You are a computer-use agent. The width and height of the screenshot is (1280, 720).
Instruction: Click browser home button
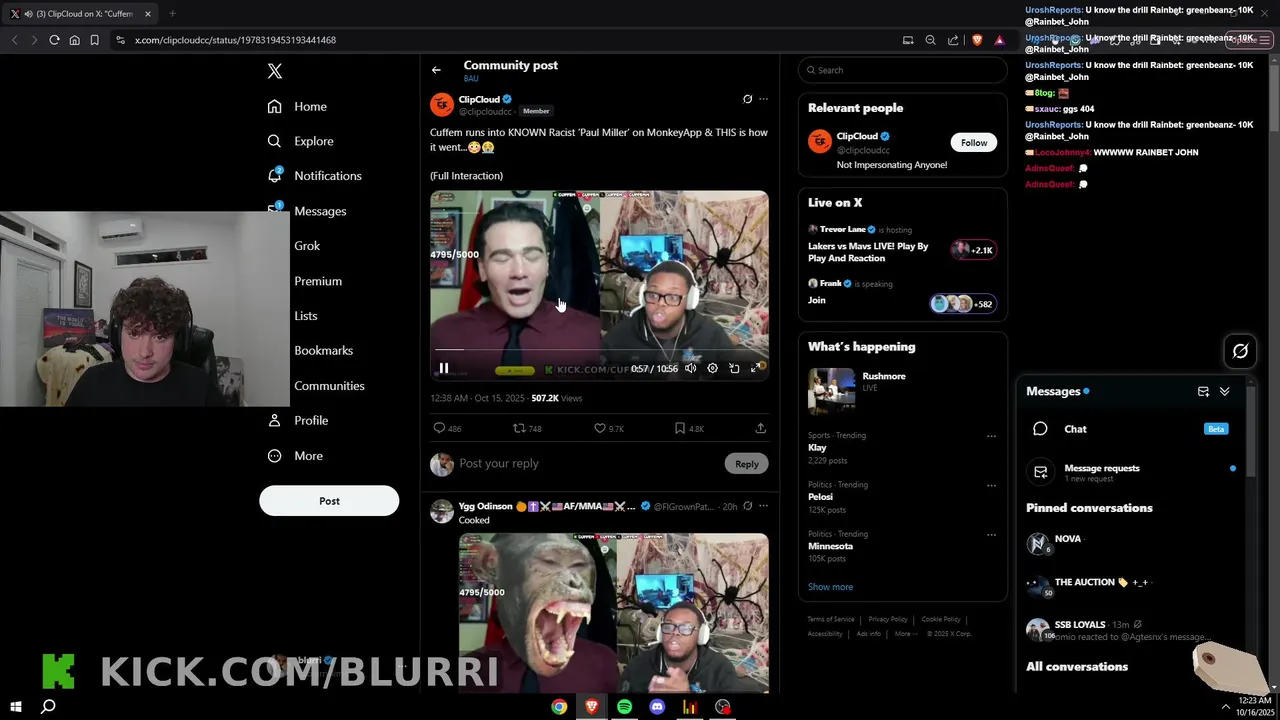[x=74, y=40]
